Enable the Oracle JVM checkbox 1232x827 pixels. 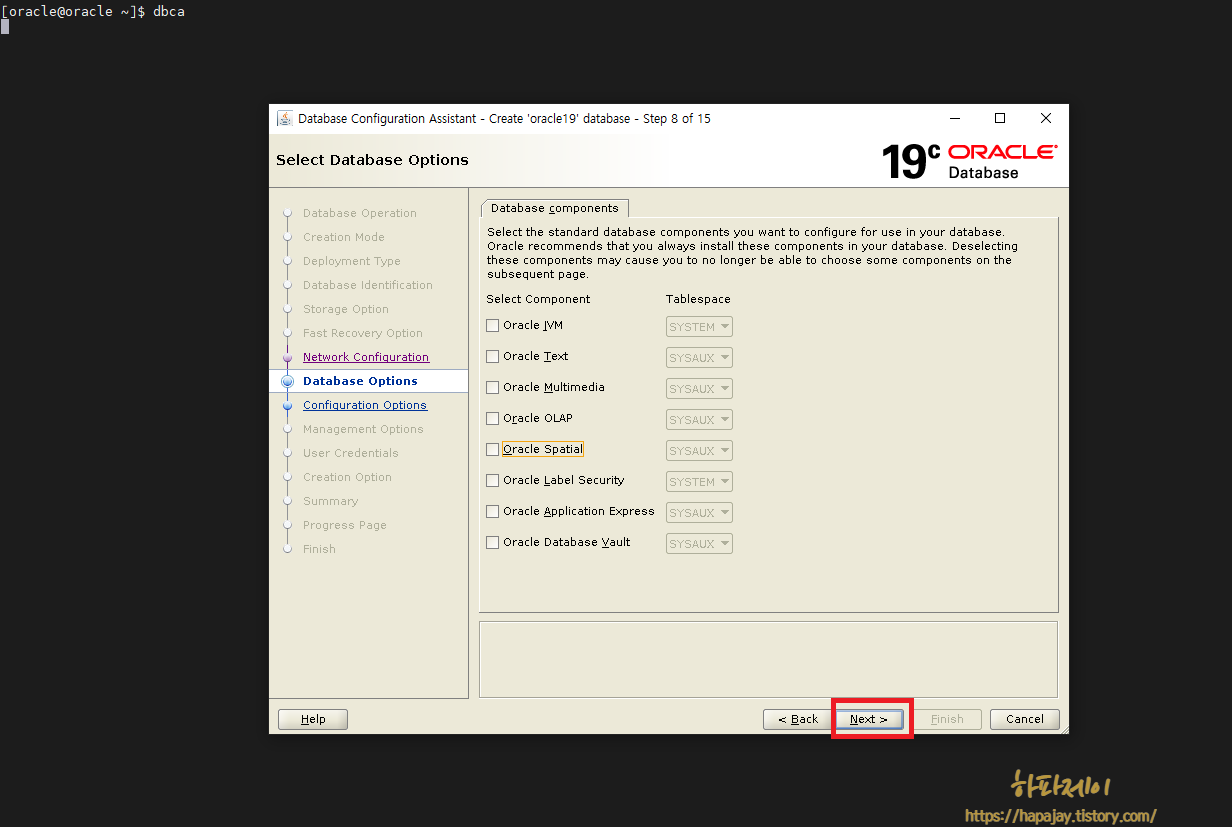pos(492,325)
